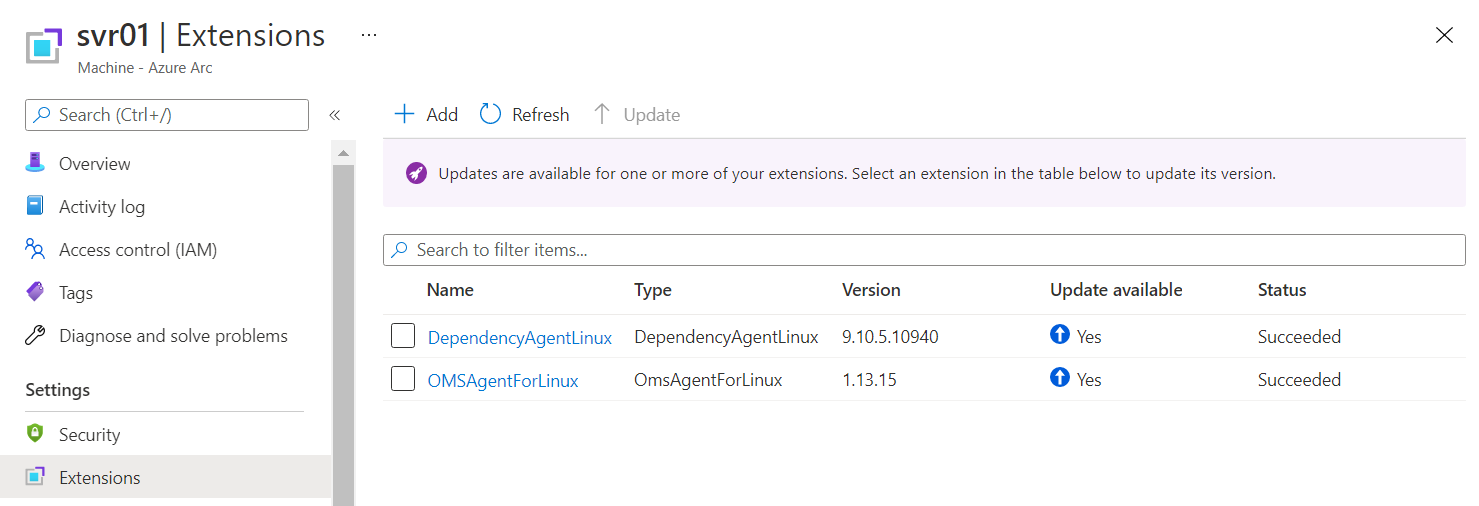
Task: Focus the Search to filter items field
Action: coord(924,250)
